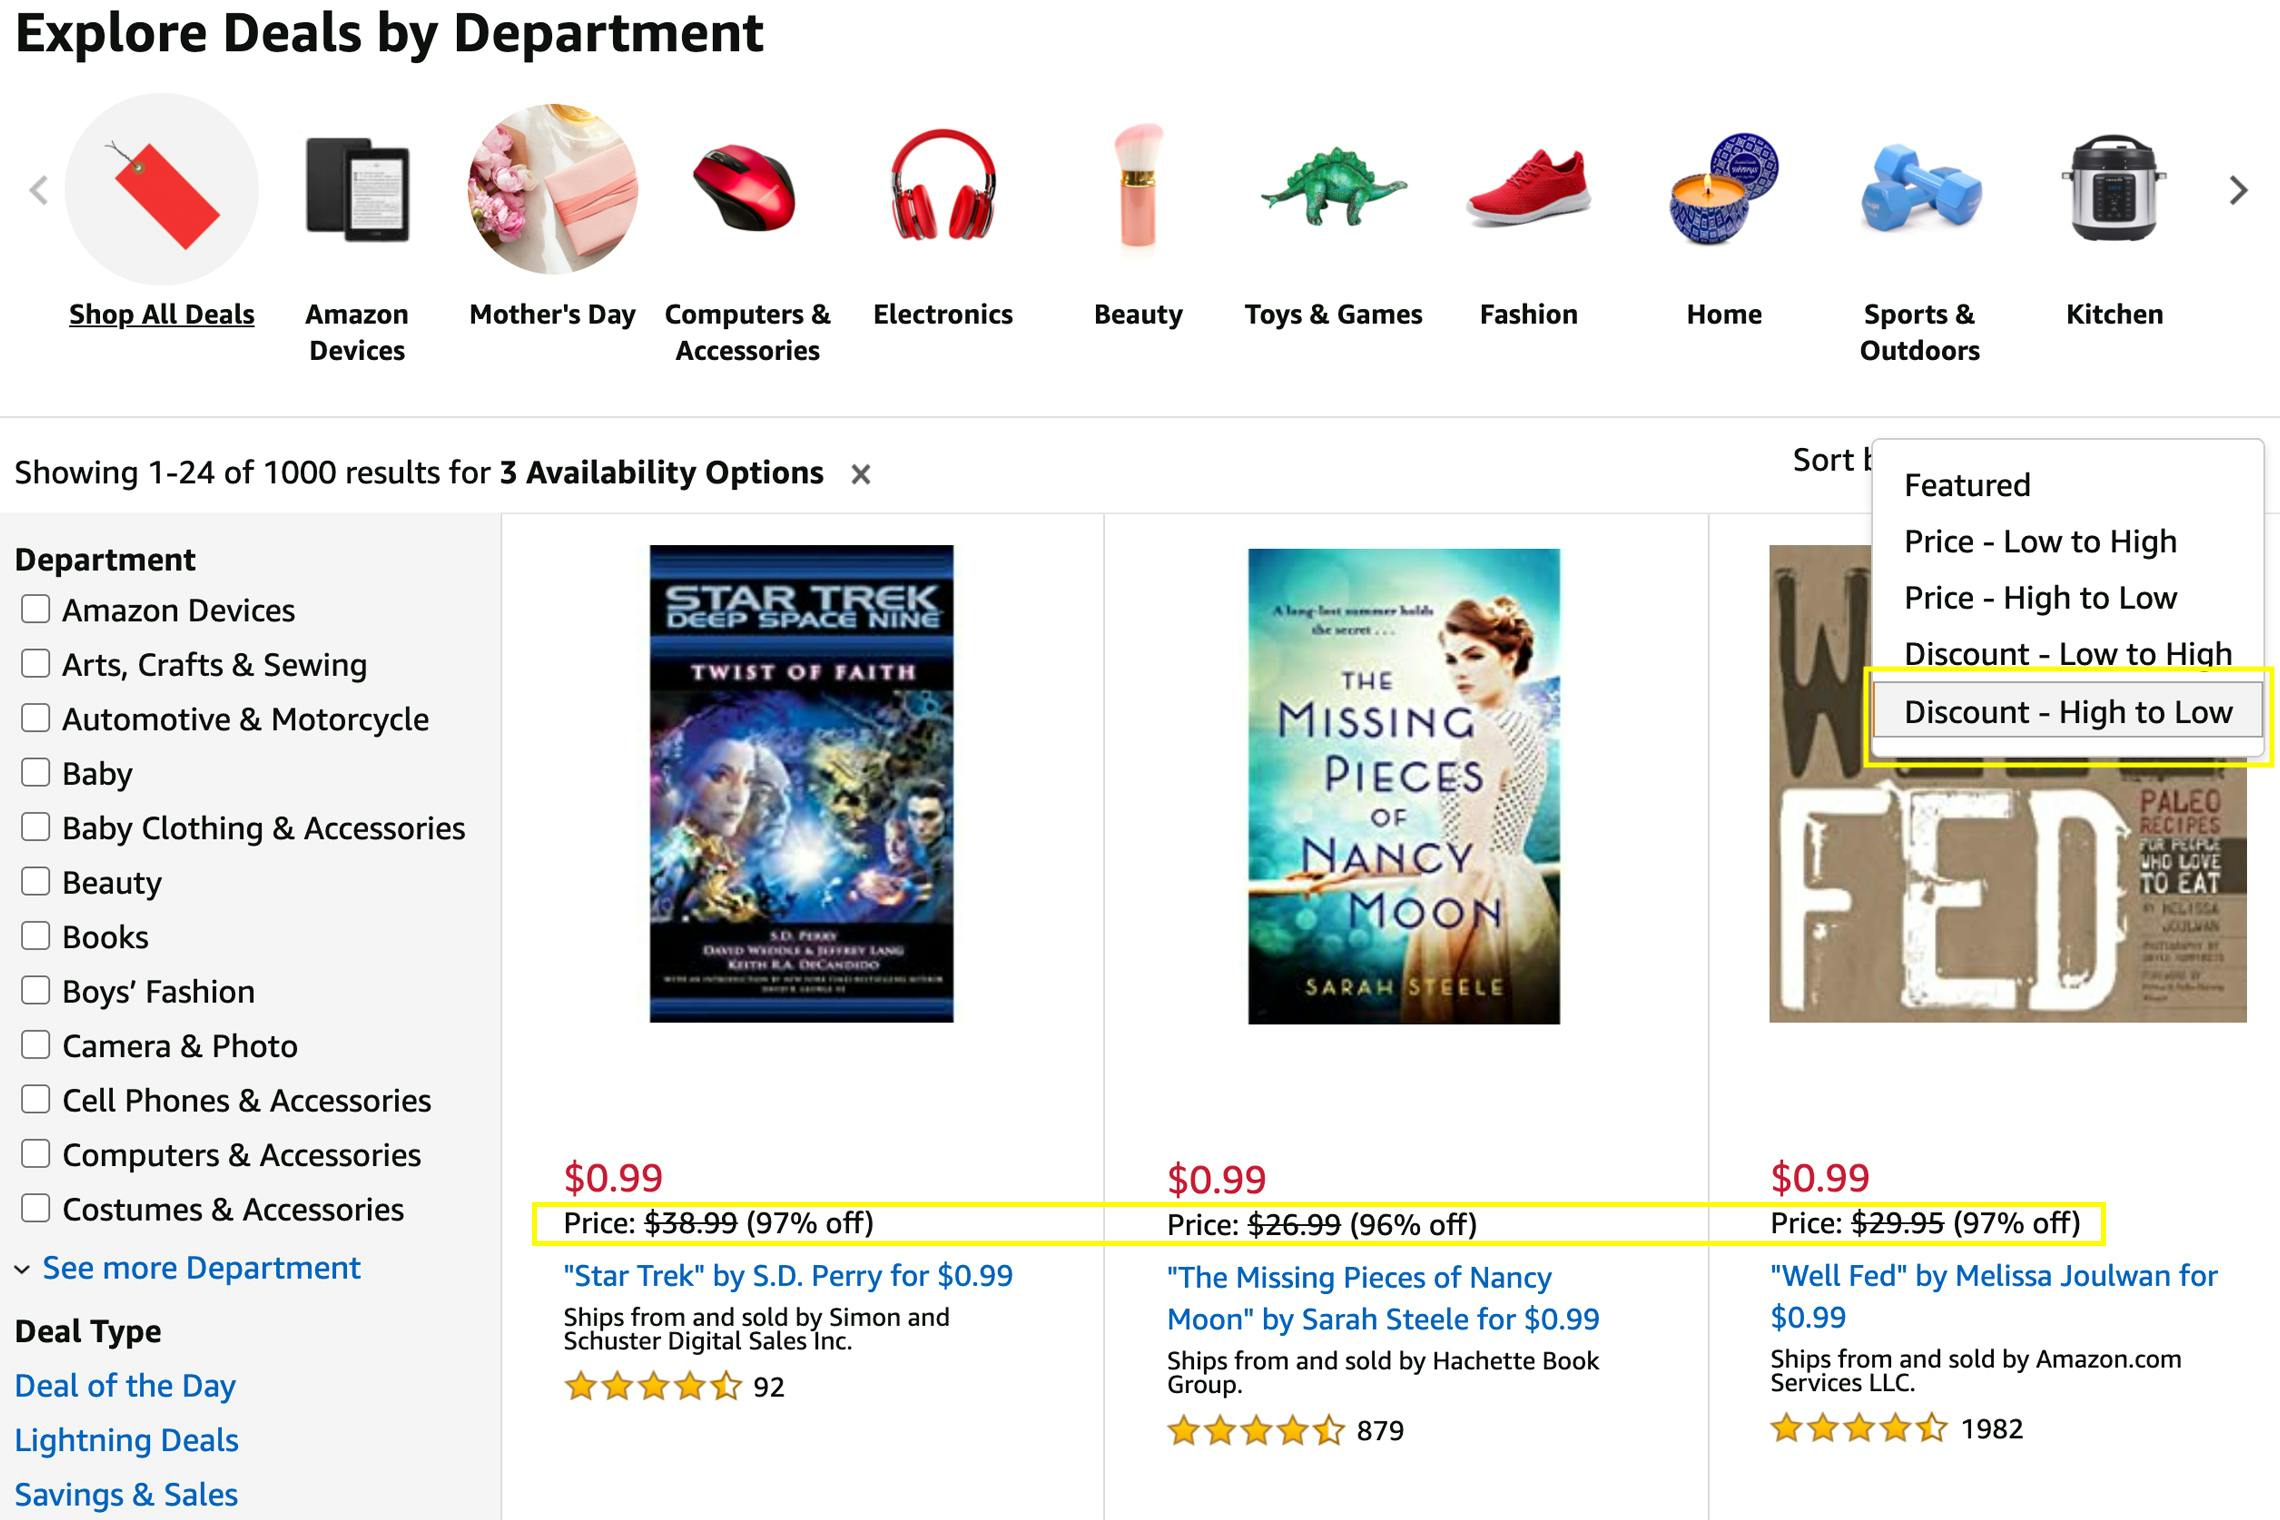The height and width of the screenshot is (1520, 2280).
Task: Expand See more Department options
Action: tap(201, 1268)
